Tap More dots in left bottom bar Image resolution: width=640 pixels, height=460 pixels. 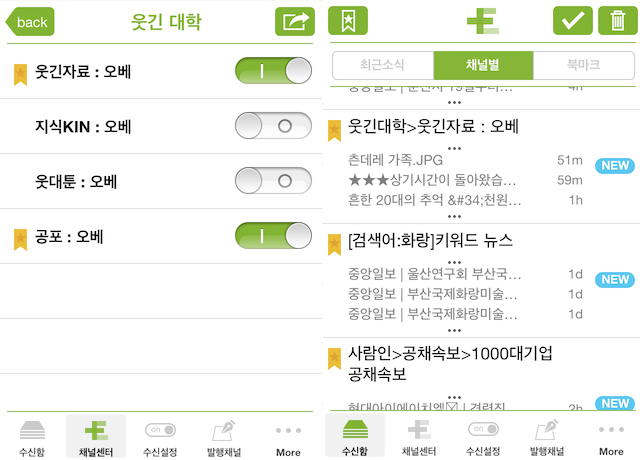[x=288, y=438]
